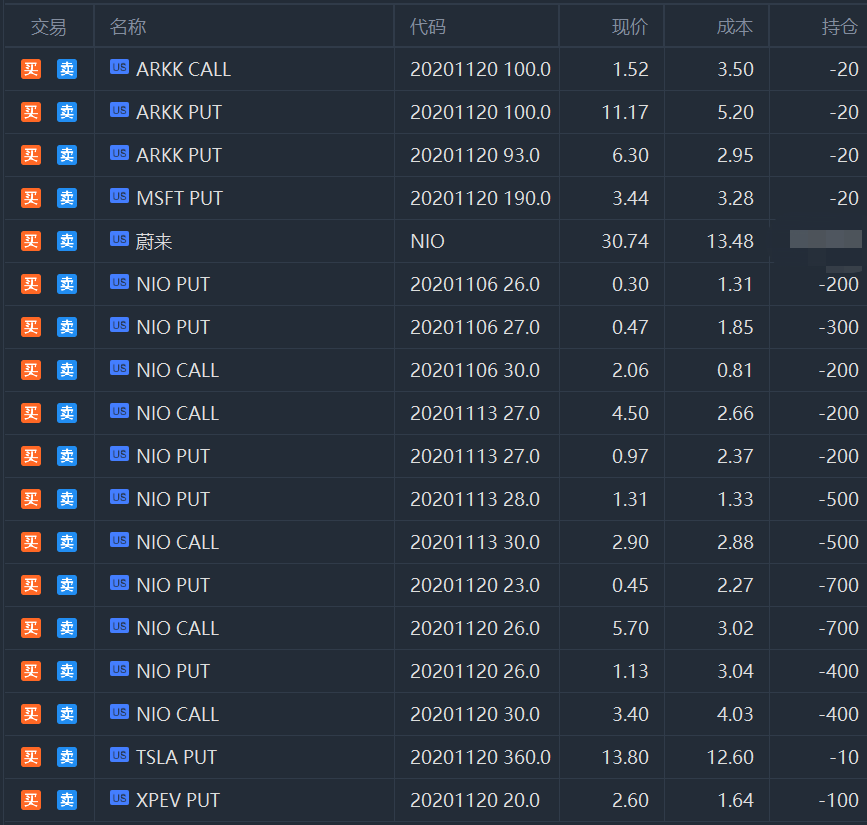
Task: Buy the ARKK PUT 20201120 100.0 option
Action: (x=31, y=112)
